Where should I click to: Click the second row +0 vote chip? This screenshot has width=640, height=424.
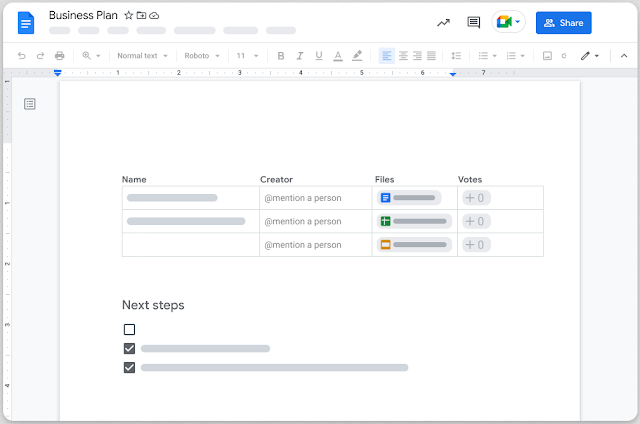click(476, 221)
